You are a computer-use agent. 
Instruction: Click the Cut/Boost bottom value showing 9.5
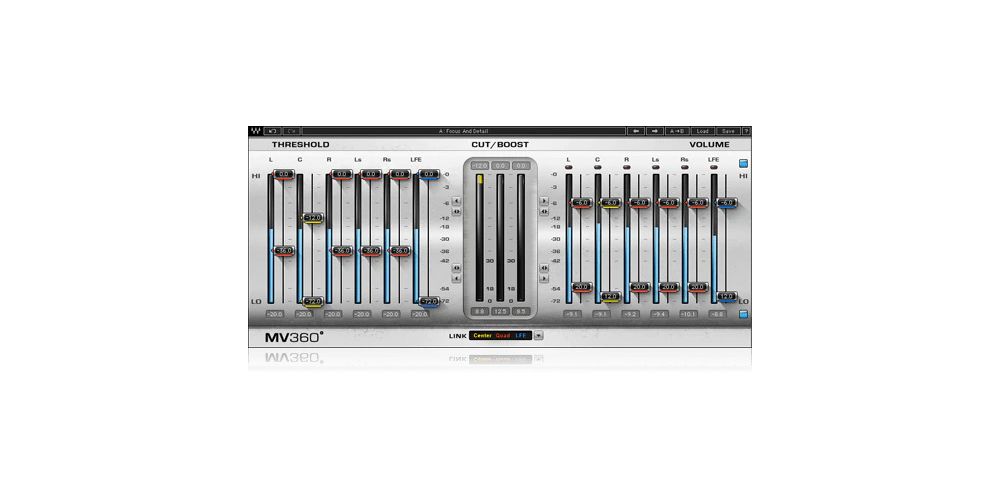point(521,311)
